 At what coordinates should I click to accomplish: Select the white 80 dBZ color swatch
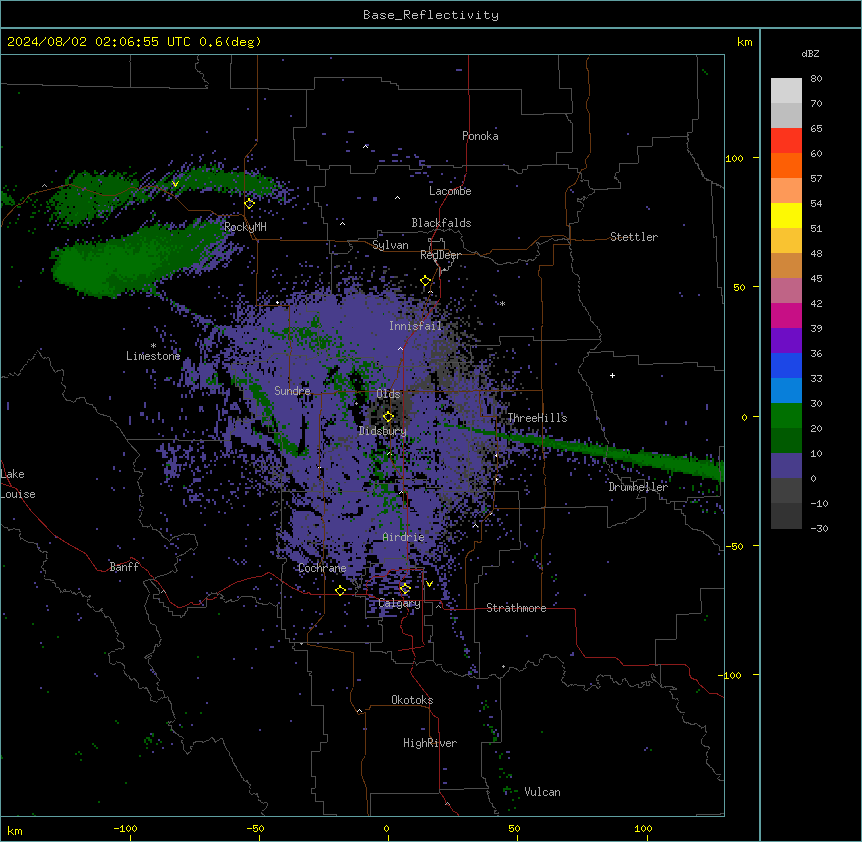pyautogui.click(x=786, y=90)
